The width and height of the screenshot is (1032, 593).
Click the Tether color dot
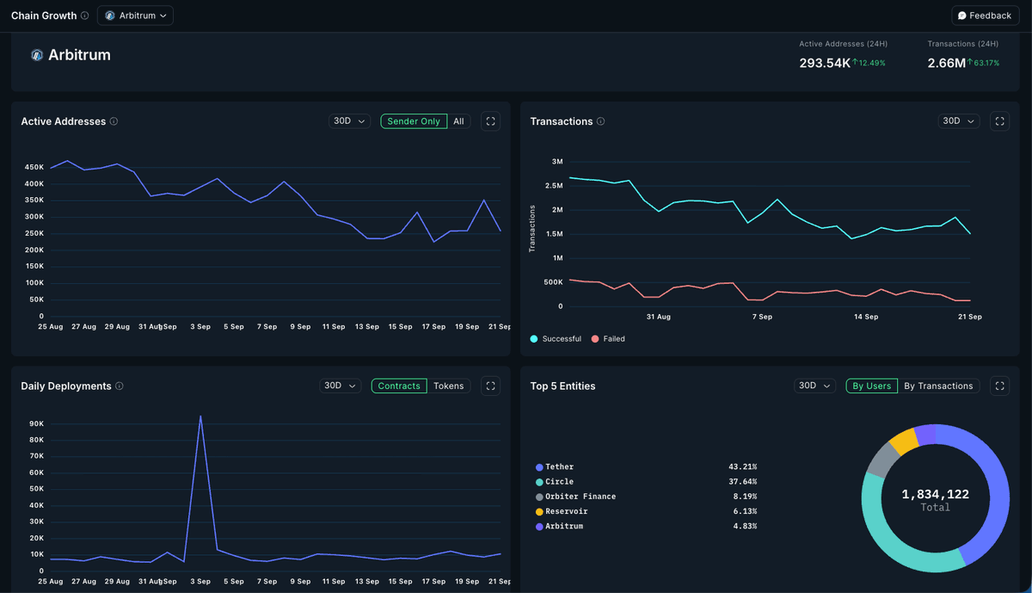click(x=539, y=467)
